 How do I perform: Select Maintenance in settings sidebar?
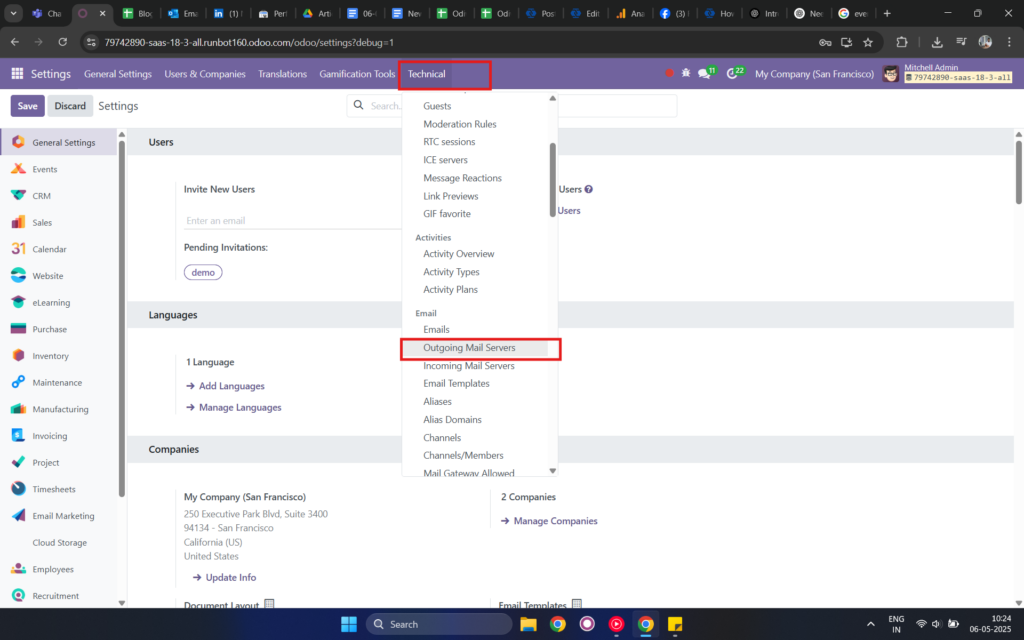pos(59,383)
